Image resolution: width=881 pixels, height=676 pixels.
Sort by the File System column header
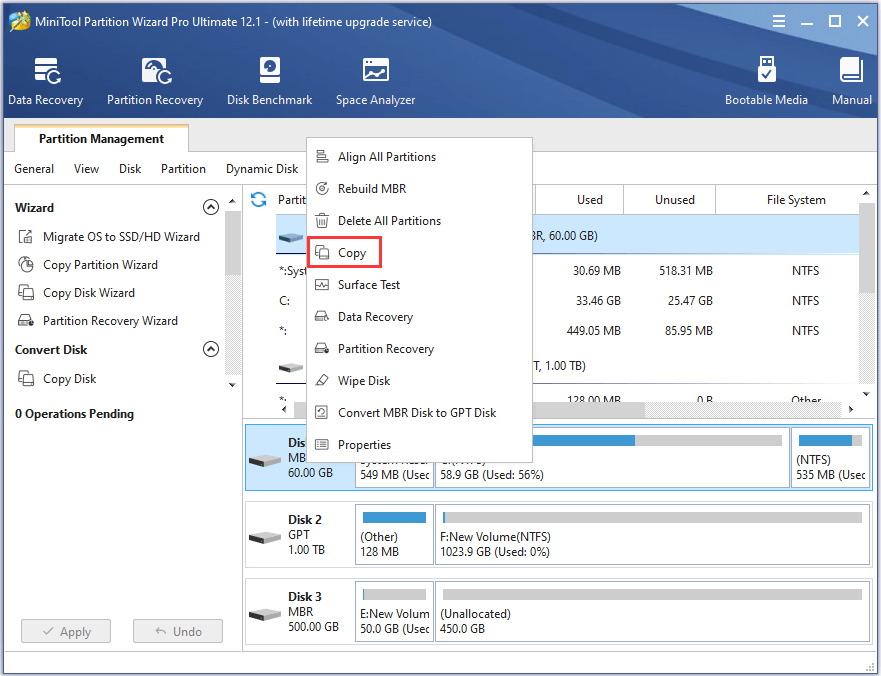pos(788,199)
